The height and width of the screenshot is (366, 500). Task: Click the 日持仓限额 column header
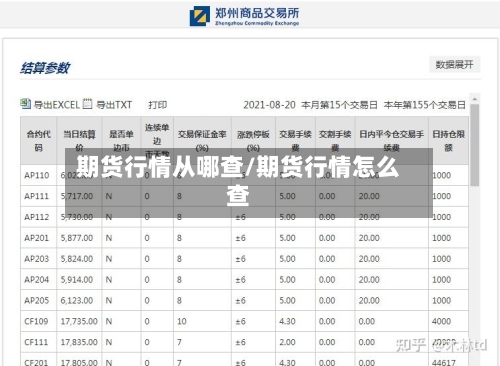point(448,141)
